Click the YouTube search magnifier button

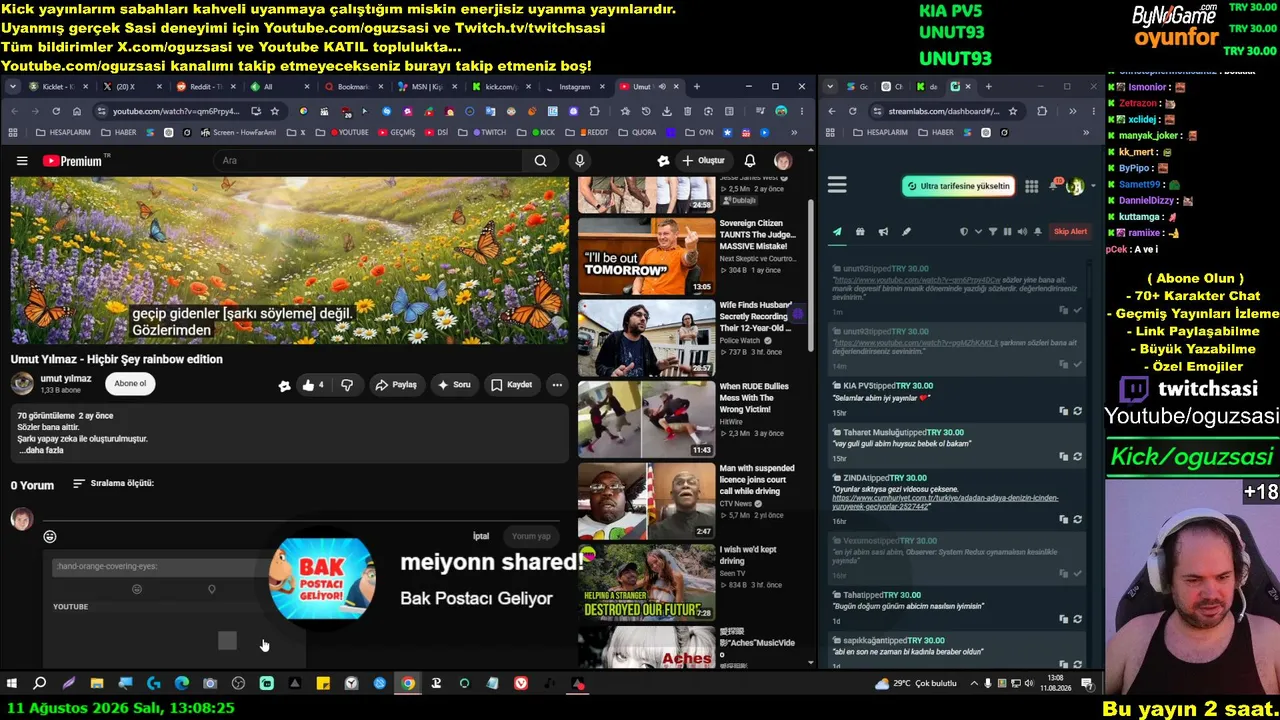540,161
